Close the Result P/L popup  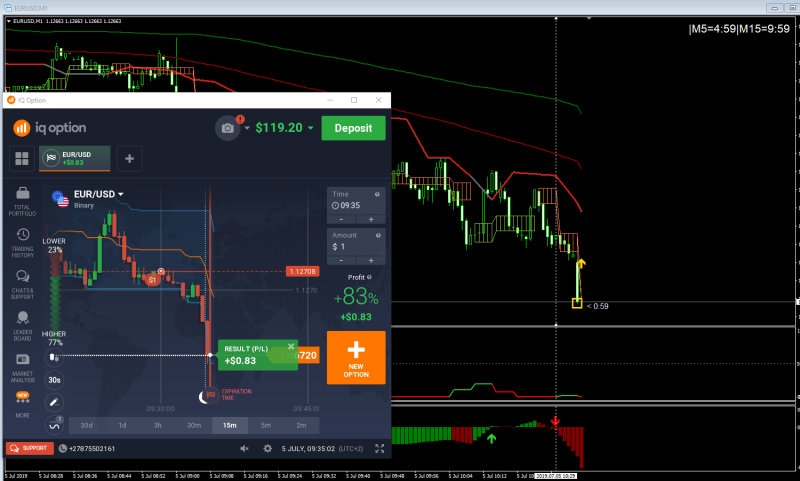pos(291,346)
